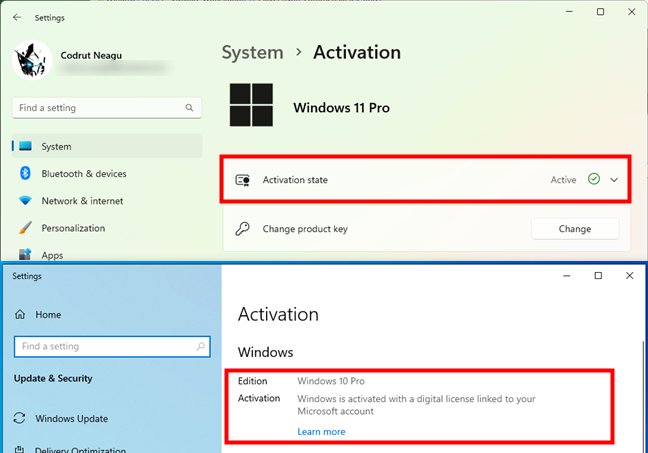Screen dimensions: 648x453
Task: Open Delivery Optimization in sidebar
Action: (x=80, y=449)
